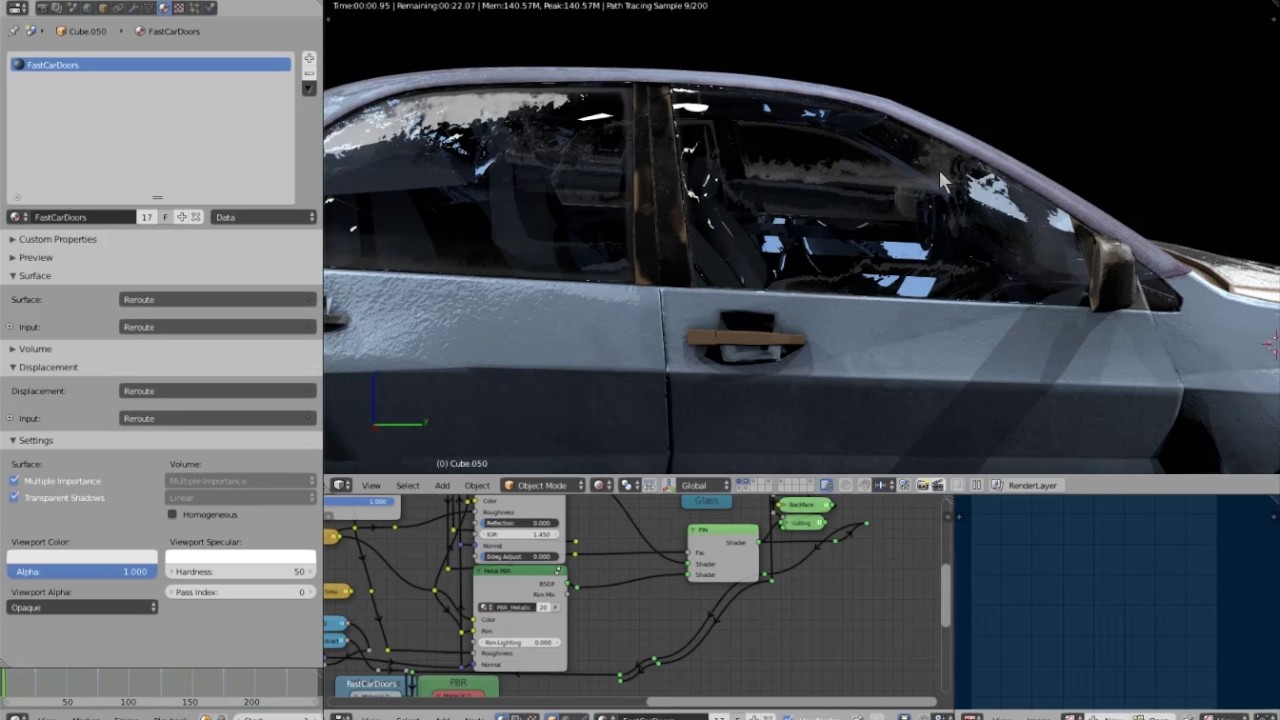
Task: Open the Surface Reroute shader selector
Action: [x=218, y=299]
